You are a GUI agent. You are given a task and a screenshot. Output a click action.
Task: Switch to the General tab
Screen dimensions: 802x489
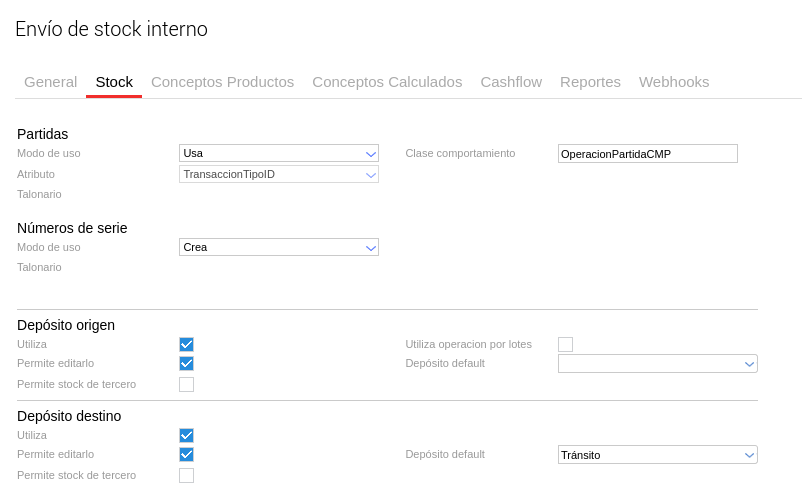(x=50, y=82)
